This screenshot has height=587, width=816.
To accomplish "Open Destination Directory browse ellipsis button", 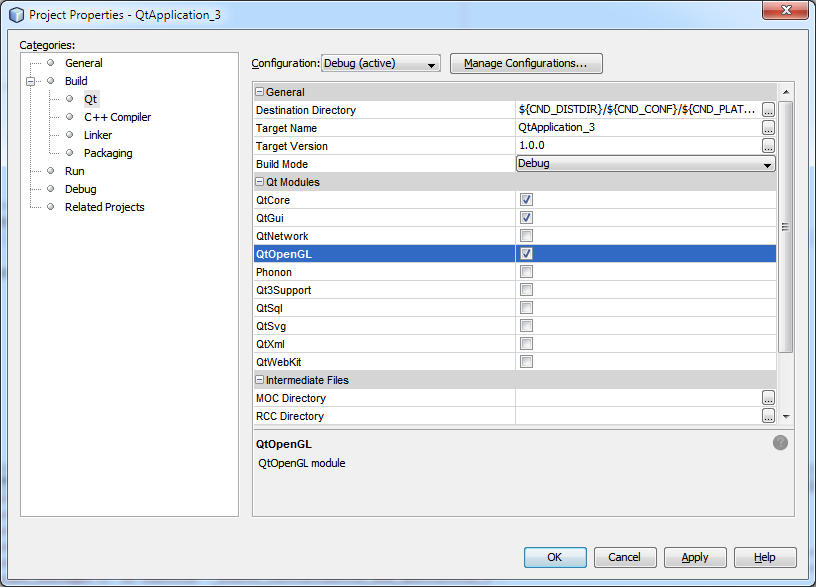I will point(768,110).
